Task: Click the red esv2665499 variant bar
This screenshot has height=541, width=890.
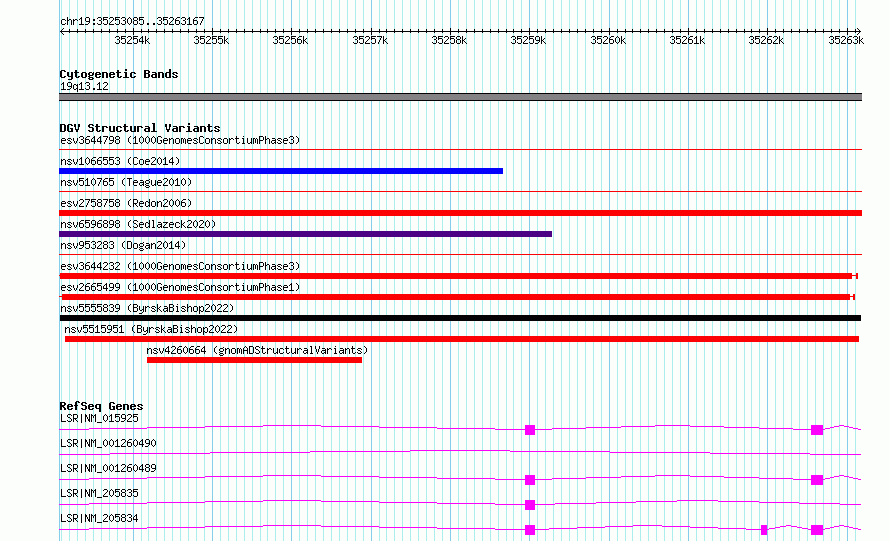Action: [x=457, y=297]
